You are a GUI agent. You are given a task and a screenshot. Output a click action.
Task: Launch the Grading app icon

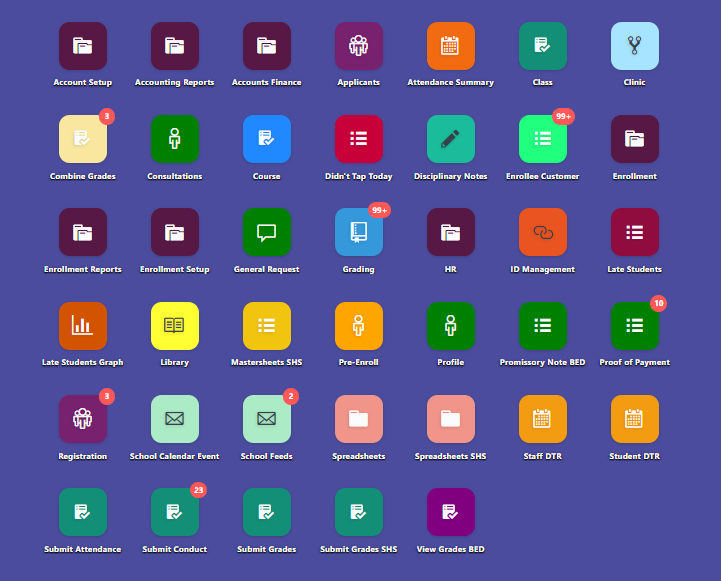click(x=359, y=232)
